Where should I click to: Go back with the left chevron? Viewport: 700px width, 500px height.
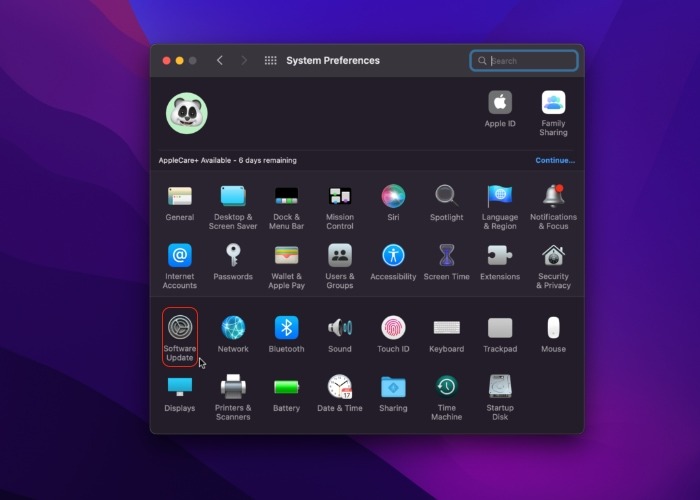point(220,60)
